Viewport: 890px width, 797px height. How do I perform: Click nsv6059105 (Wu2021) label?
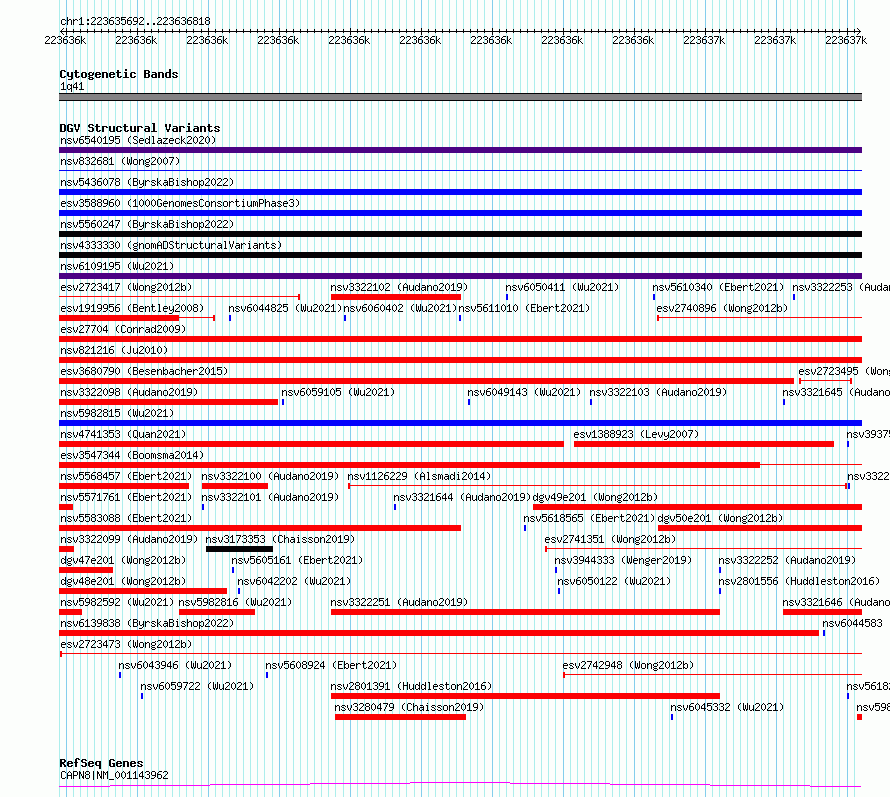[x=338, y=392]
